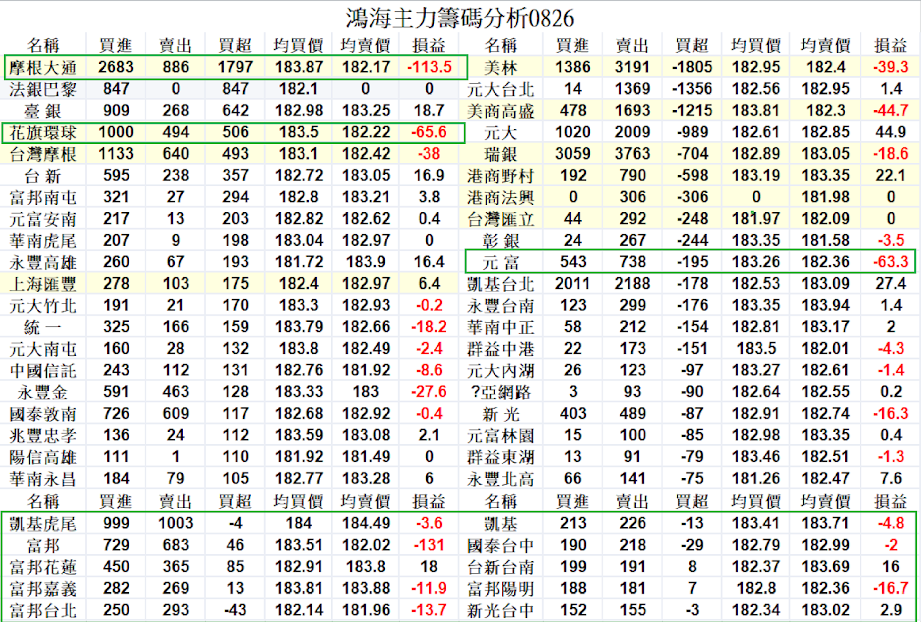This screenshot has height=622, width=921.
Task: Click the 富邦台北 name cell
Action: (43, 610)
